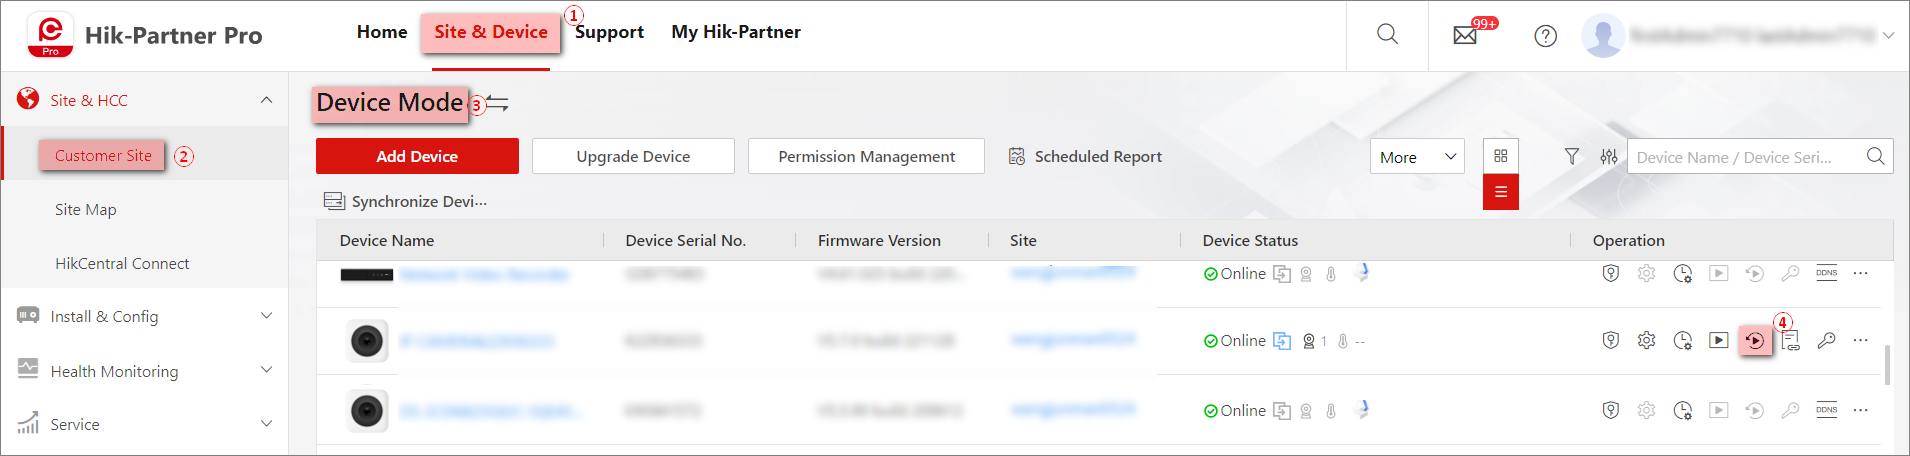Open account dropdown arrow next to username
This screenshot has width=1910, height=456.
tap(1888, 35)
